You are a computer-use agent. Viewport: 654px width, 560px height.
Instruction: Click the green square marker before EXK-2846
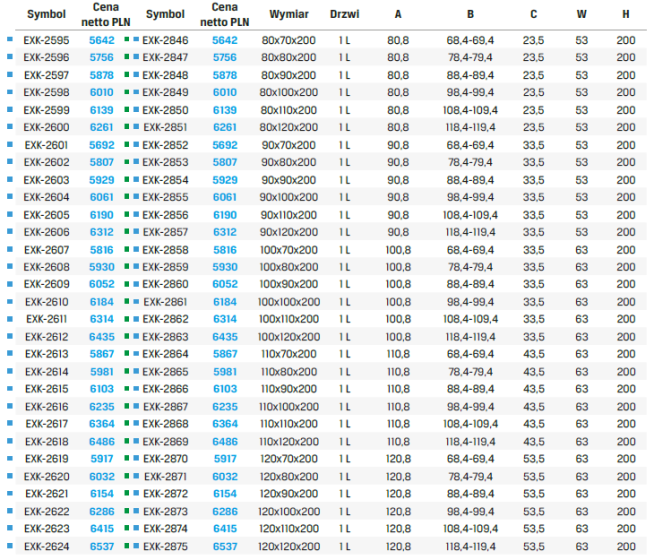[x=127, y=40]
